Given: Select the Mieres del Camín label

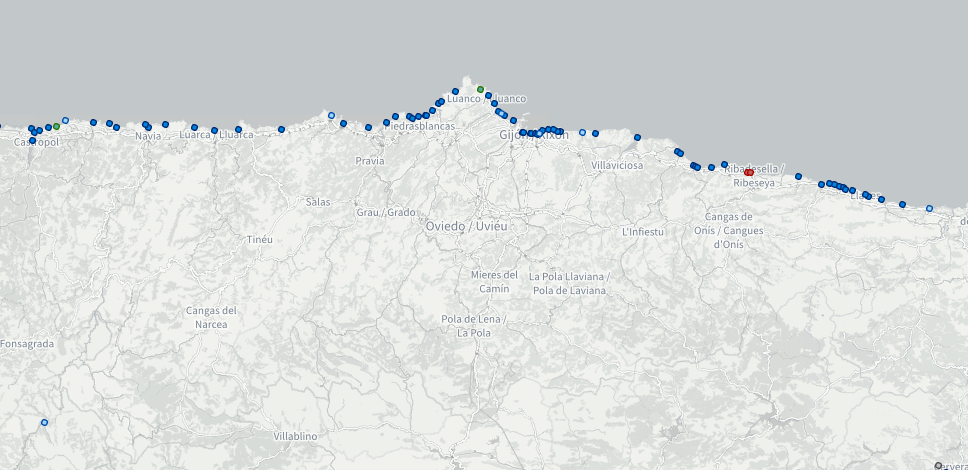Looking at the screenshot, I should (494, 282).
